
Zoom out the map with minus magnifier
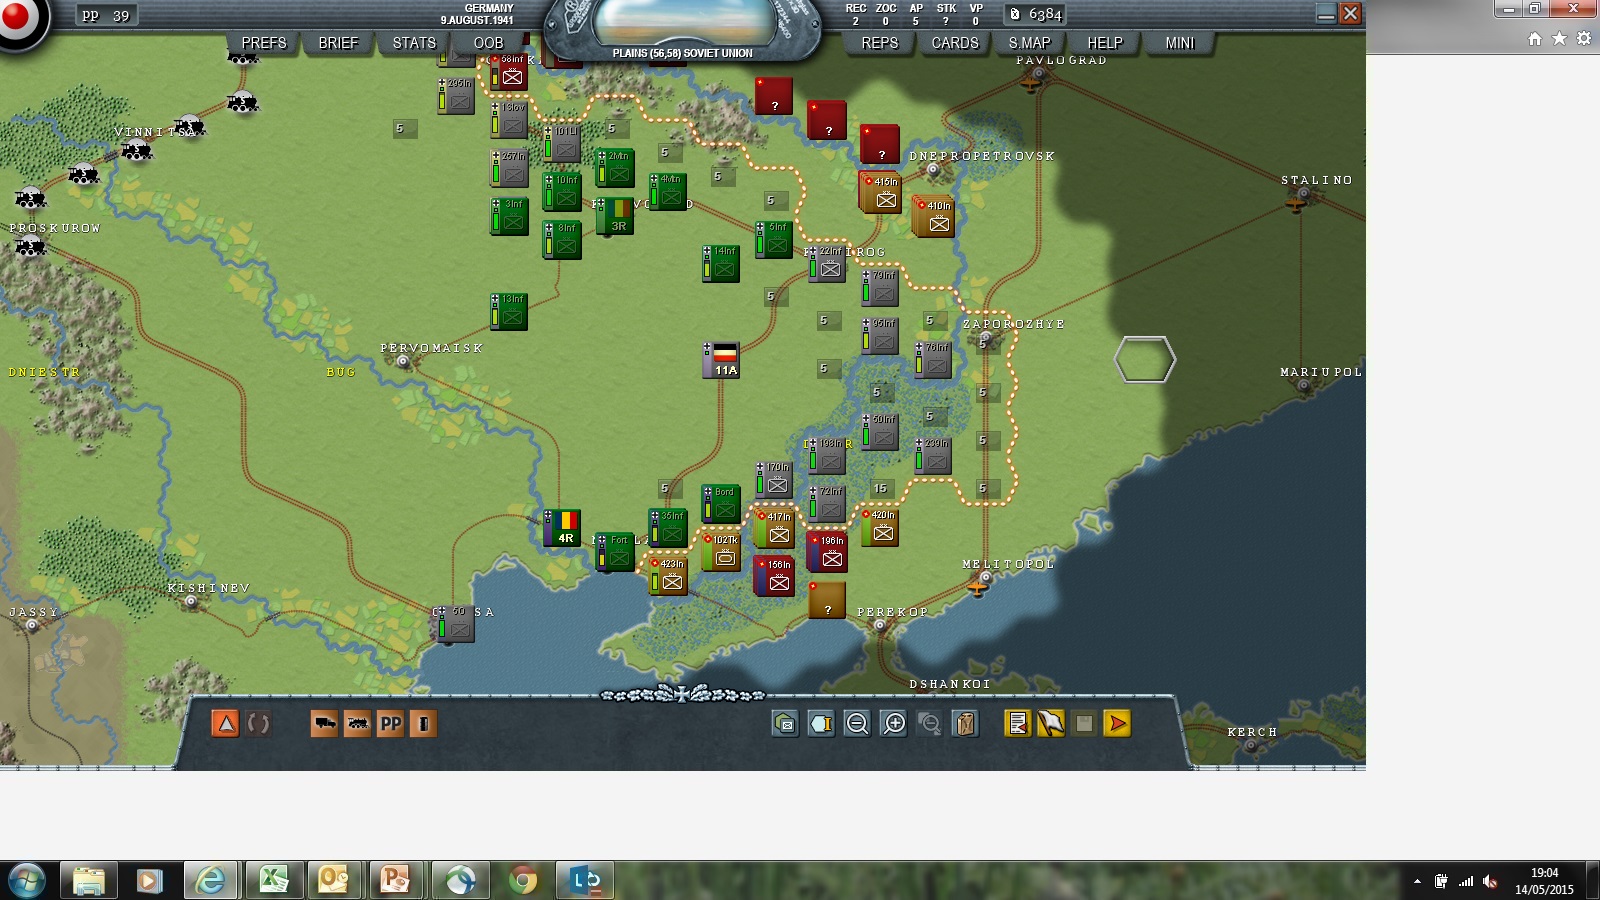[x=857, y=723]
